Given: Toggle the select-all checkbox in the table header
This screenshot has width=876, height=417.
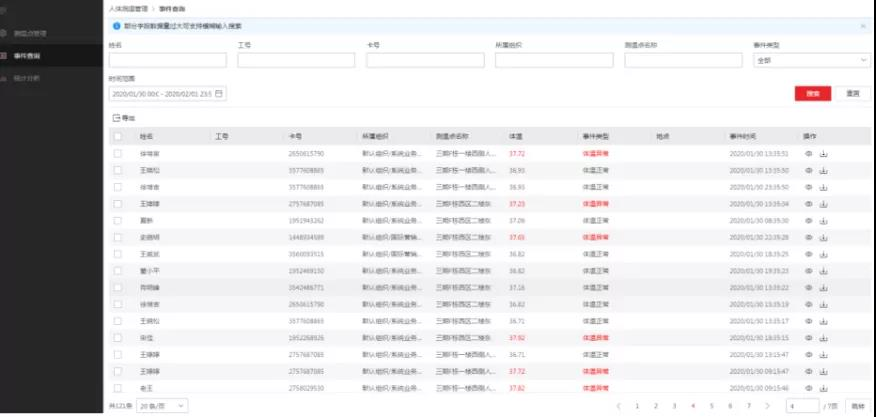Looking at the screenshot, I should point(118,136).
